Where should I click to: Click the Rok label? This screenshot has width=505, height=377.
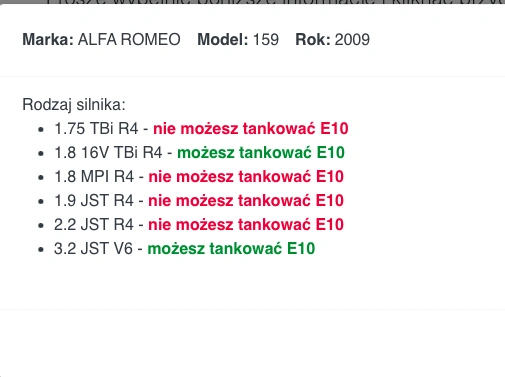(313, 40)
